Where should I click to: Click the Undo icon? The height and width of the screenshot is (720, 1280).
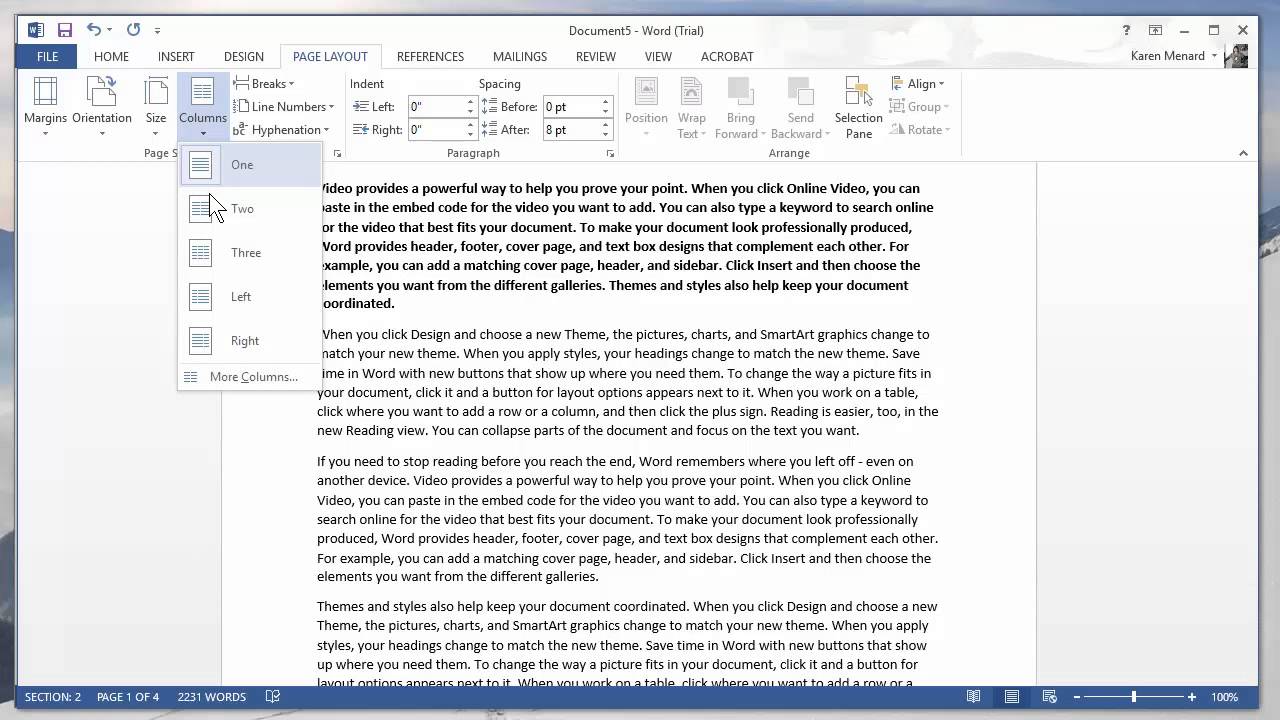(95, 30)
